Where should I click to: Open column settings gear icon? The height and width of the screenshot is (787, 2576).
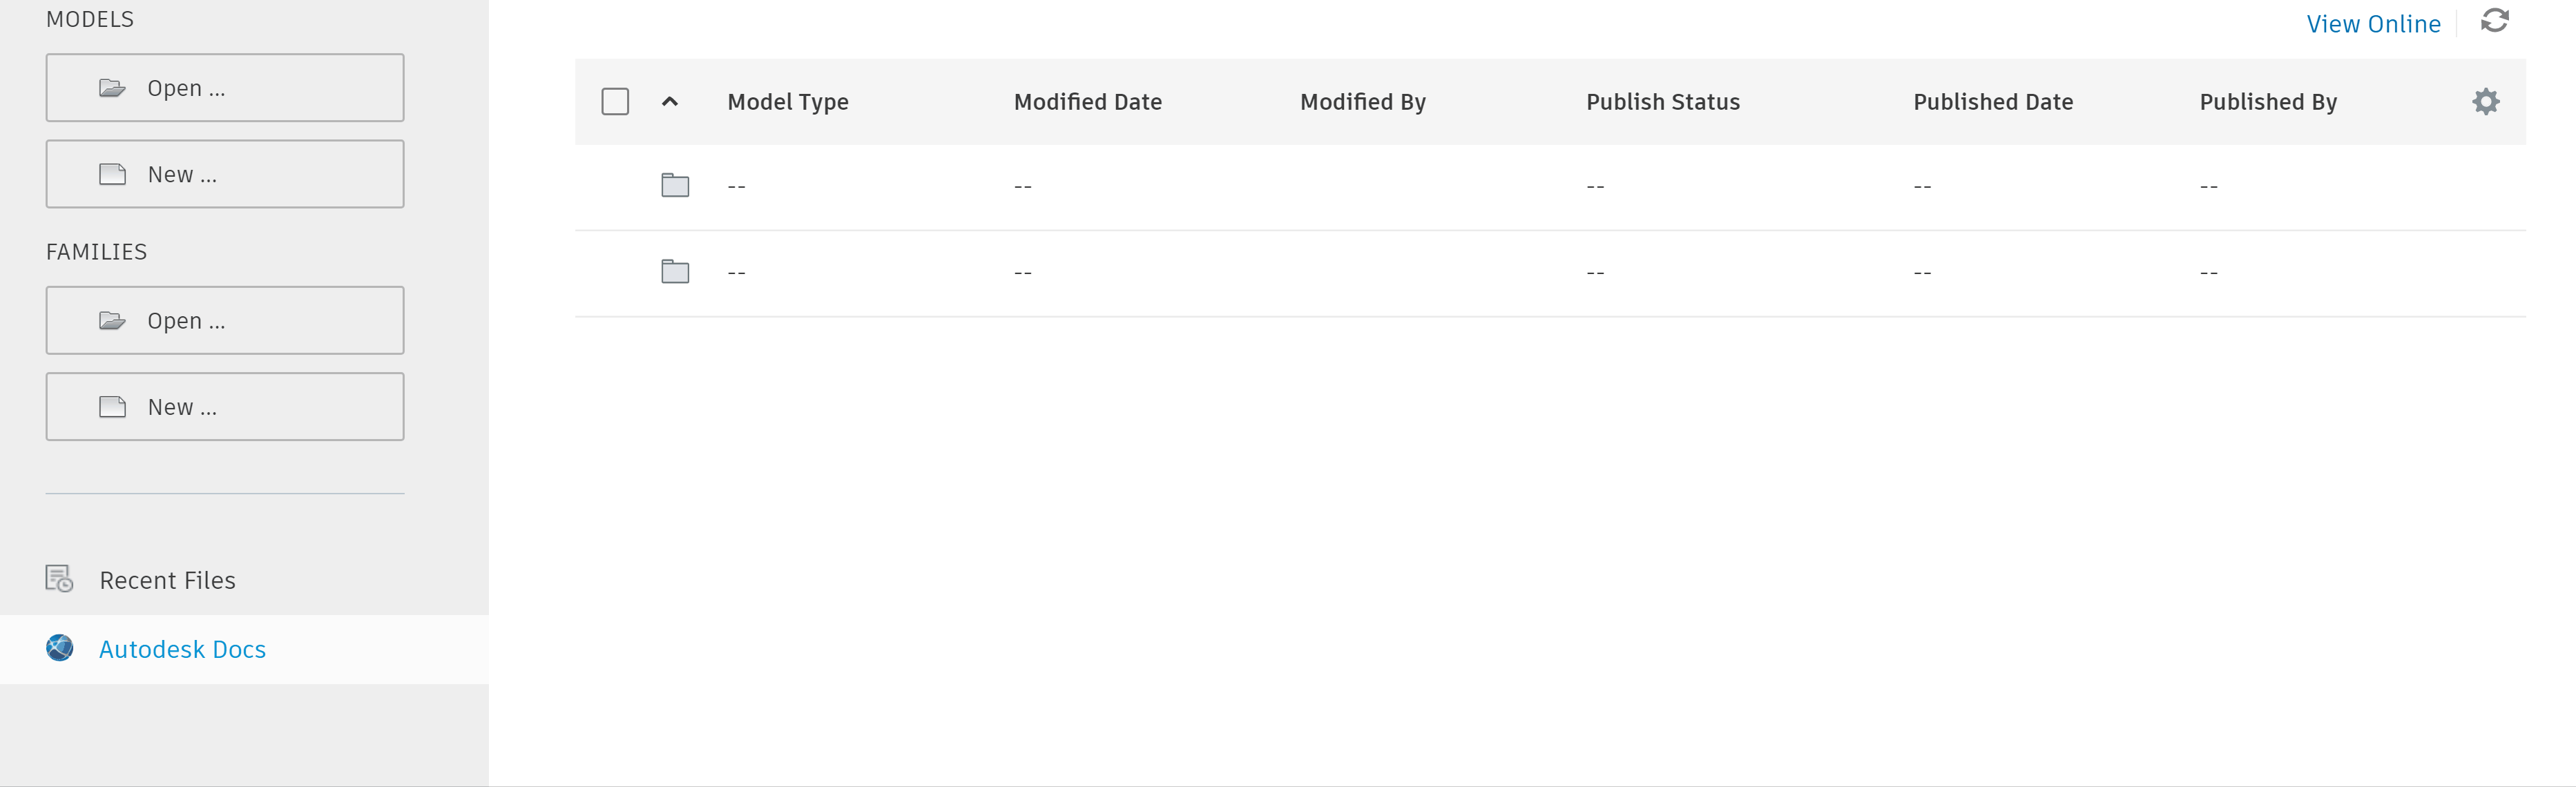click(x=2485, y=102)
